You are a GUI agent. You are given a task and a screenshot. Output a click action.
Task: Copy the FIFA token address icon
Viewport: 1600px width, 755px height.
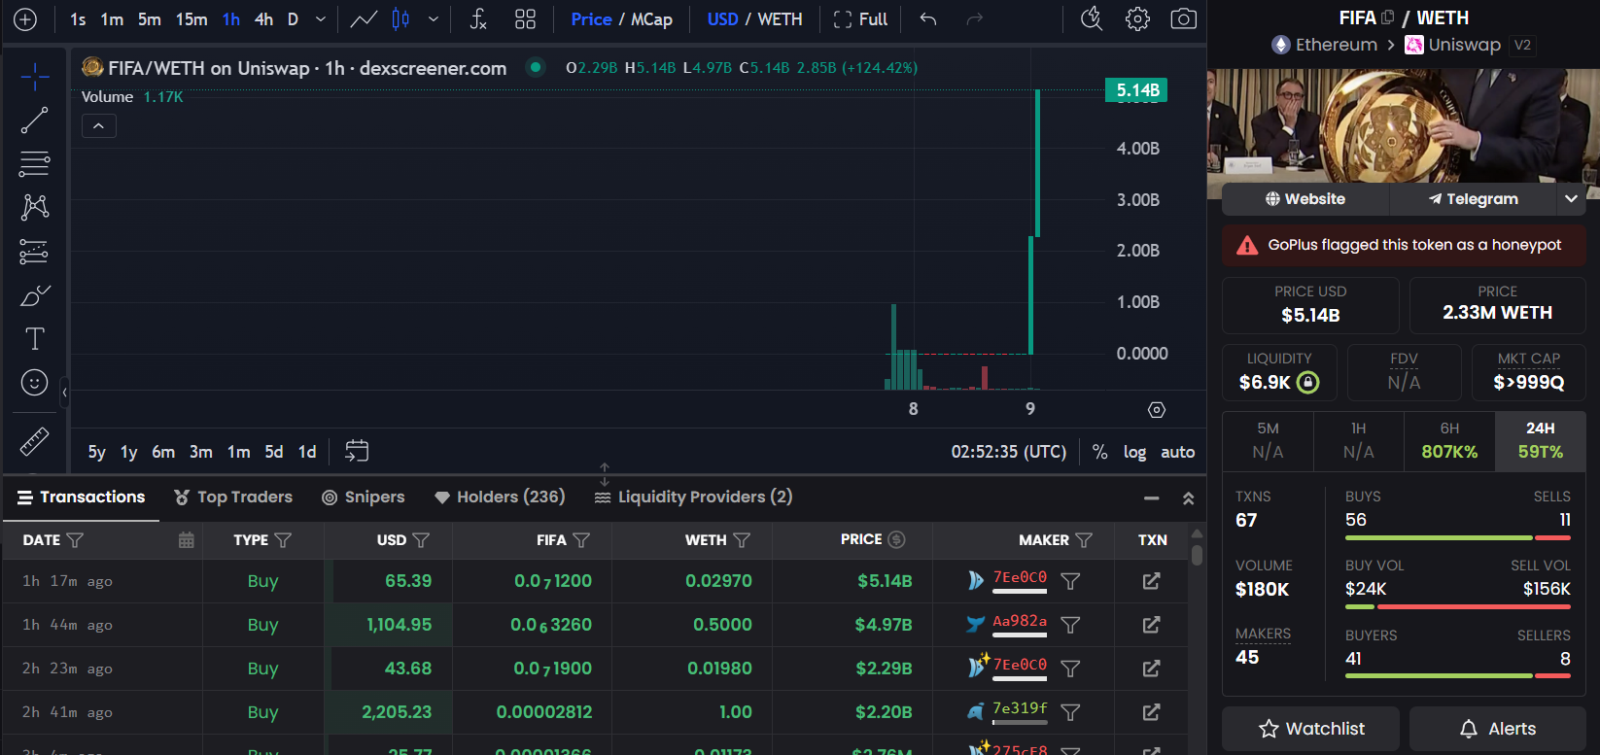[x=1388, y=18]
